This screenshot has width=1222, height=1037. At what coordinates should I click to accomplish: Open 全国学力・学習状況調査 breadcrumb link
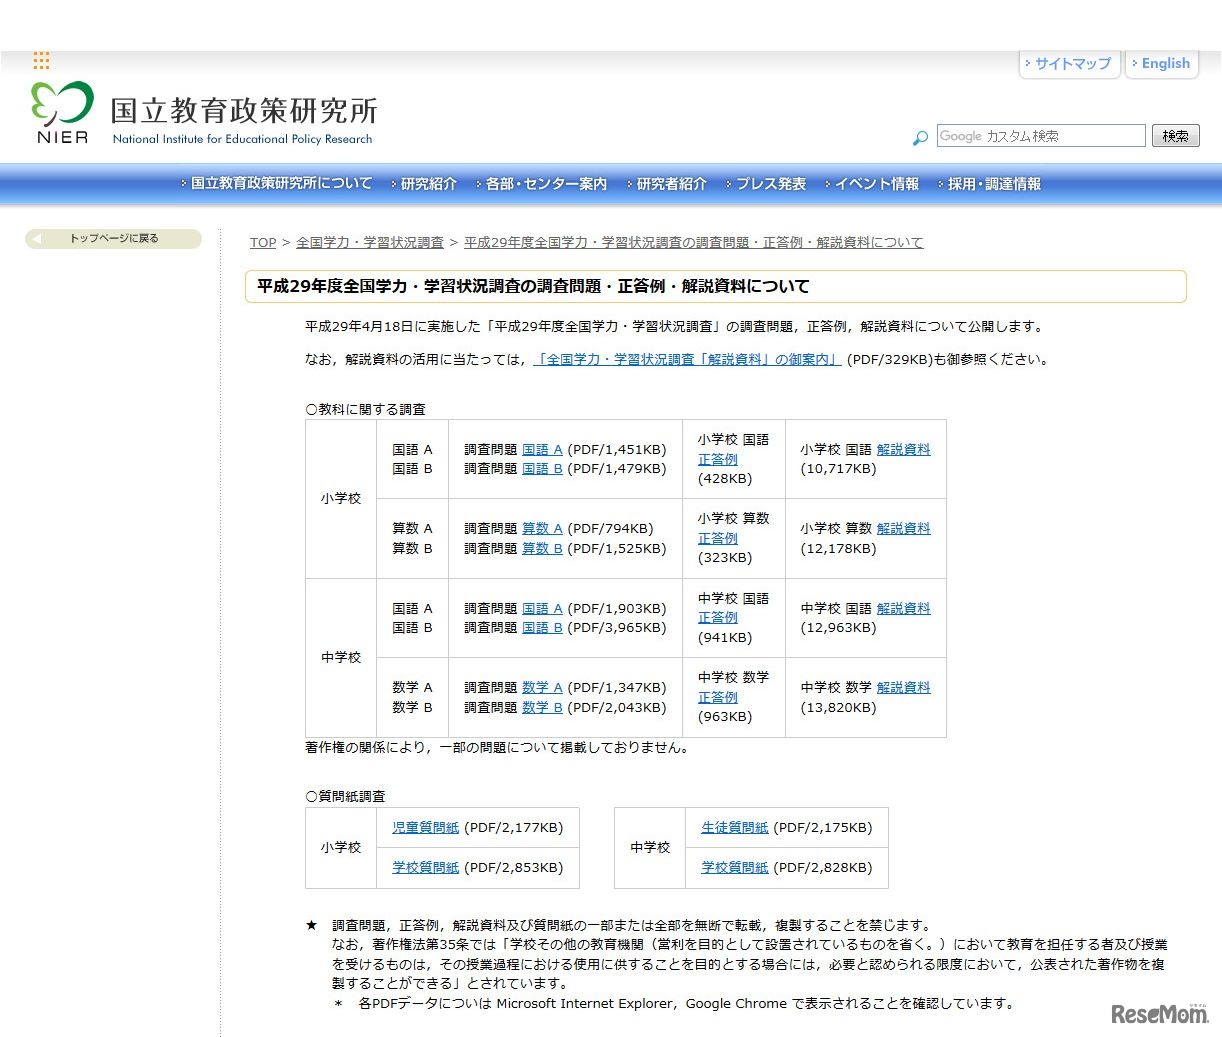(x=370, y=242)
